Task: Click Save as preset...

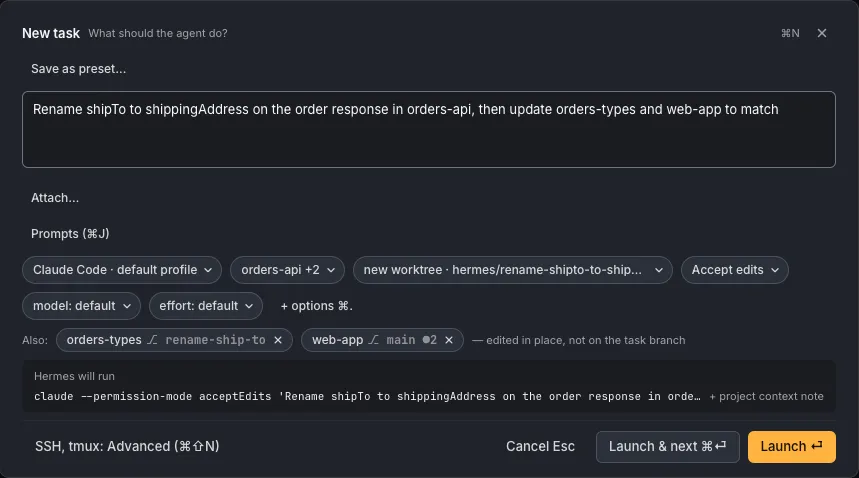Action: (78, 69)
